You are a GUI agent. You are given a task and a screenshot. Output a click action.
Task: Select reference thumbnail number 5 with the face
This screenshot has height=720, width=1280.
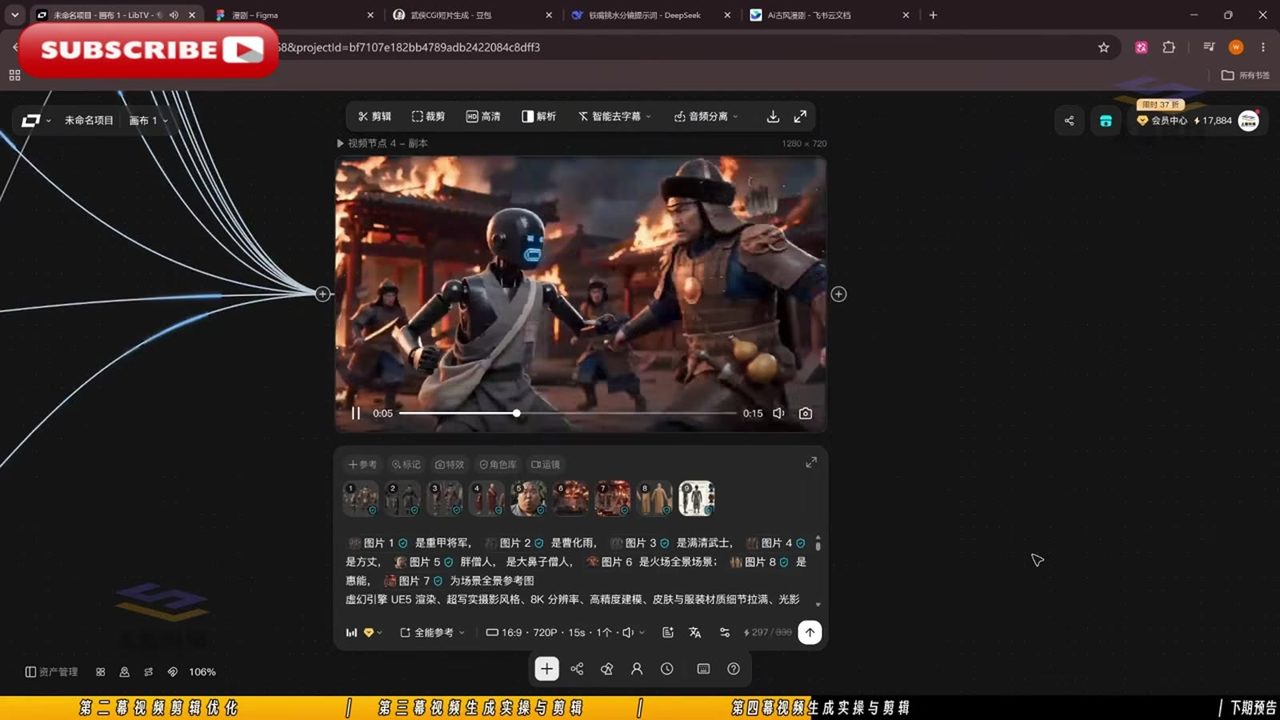(529, 498)
